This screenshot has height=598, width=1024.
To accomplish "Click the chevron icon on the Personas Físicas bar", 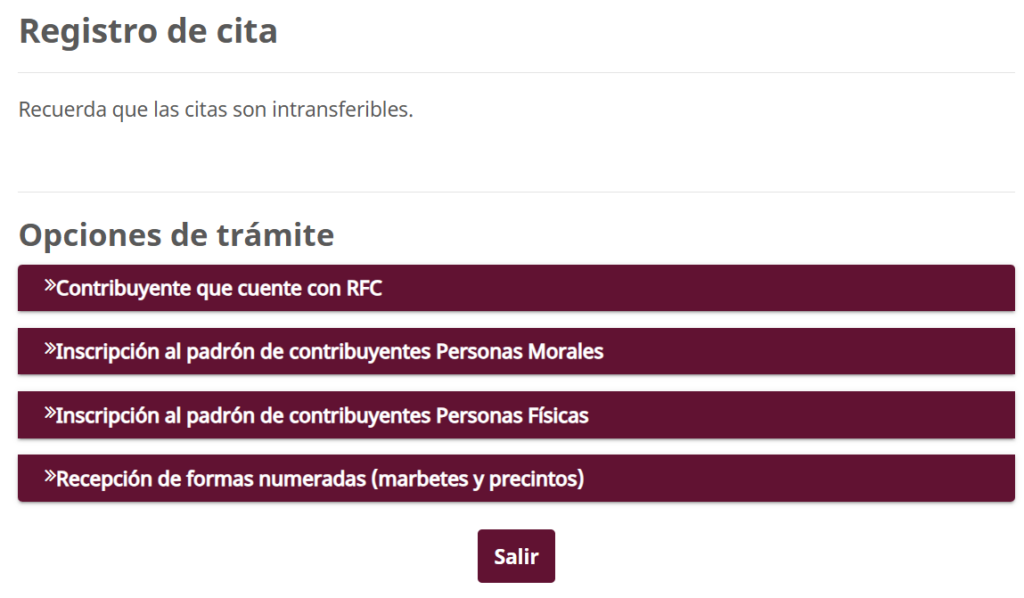I will point(48,414).
